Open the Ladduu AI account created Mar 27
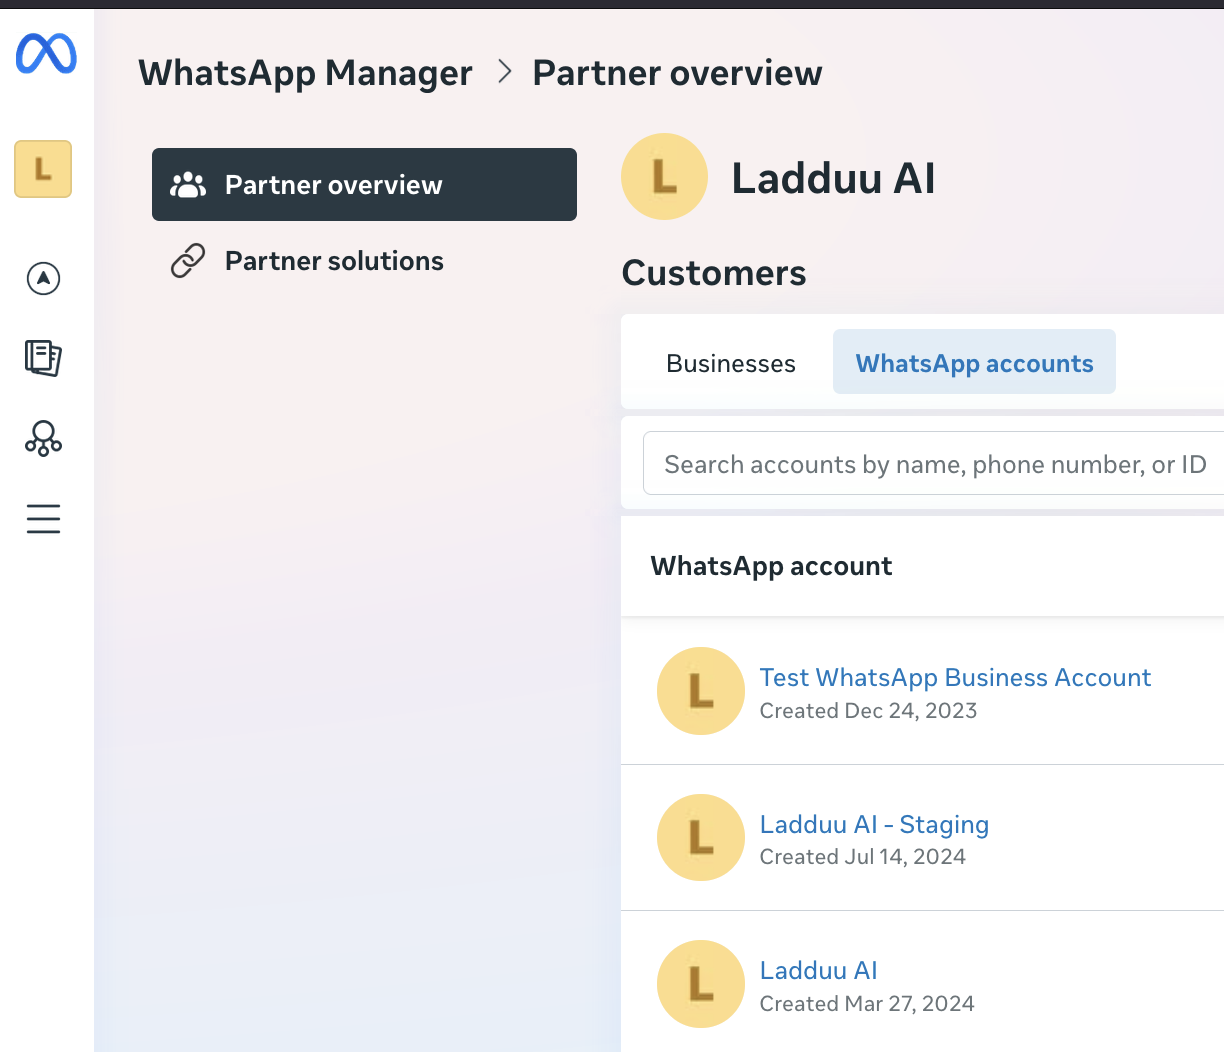 point(818,971)
